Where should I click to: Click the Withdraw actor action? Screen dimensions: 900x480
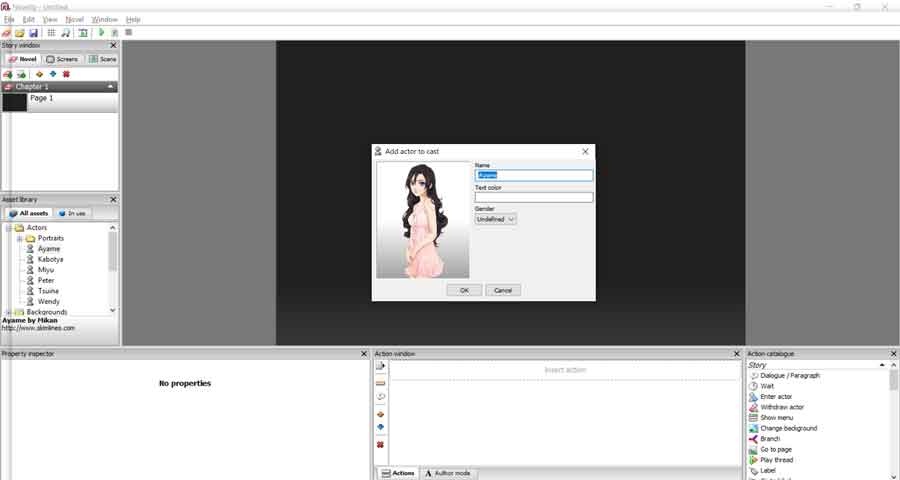point(777,407)
